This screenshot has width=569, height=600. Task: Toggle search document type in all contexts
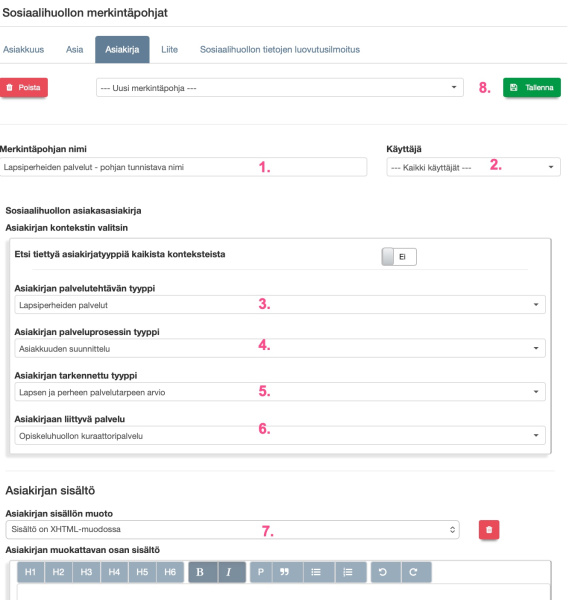399,257
